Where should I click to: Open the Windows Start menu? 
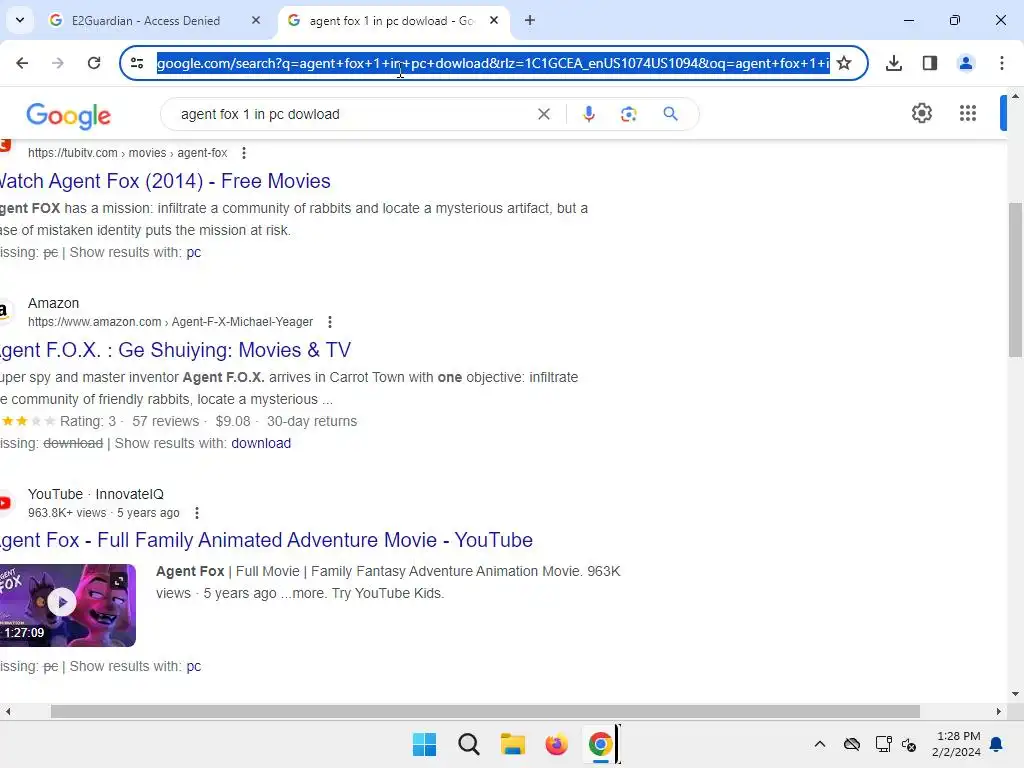pyautogui.click(x=424, y=744)
